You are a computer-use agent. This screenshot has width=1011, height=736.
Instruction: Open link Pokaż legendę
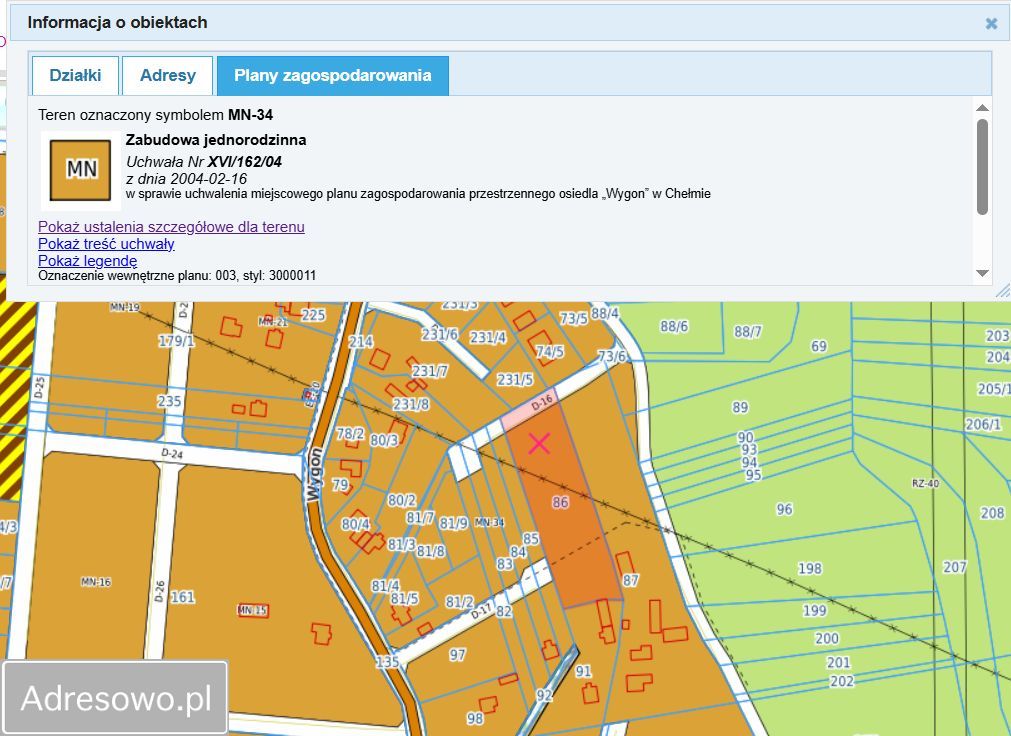pos(88,261)
